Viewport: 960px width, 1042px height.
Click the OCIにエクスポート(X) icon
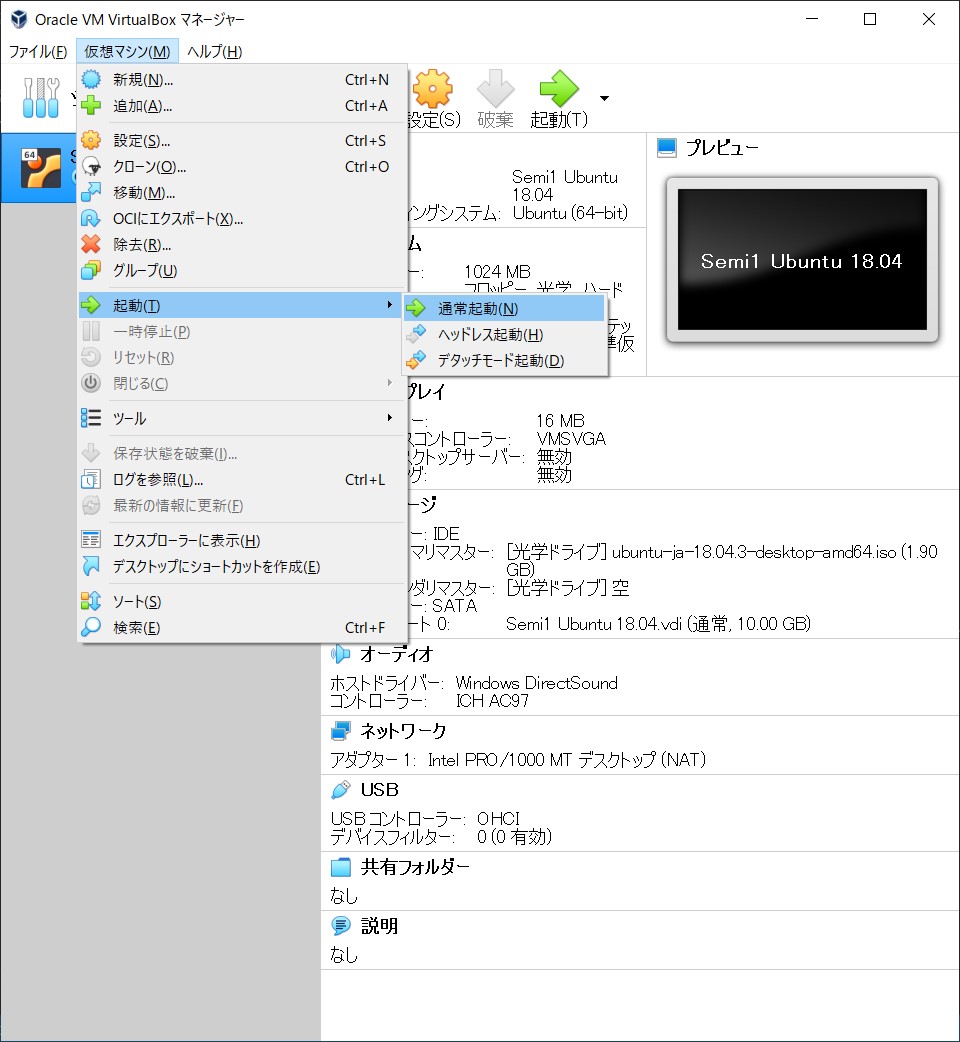(x=91, y=218)
